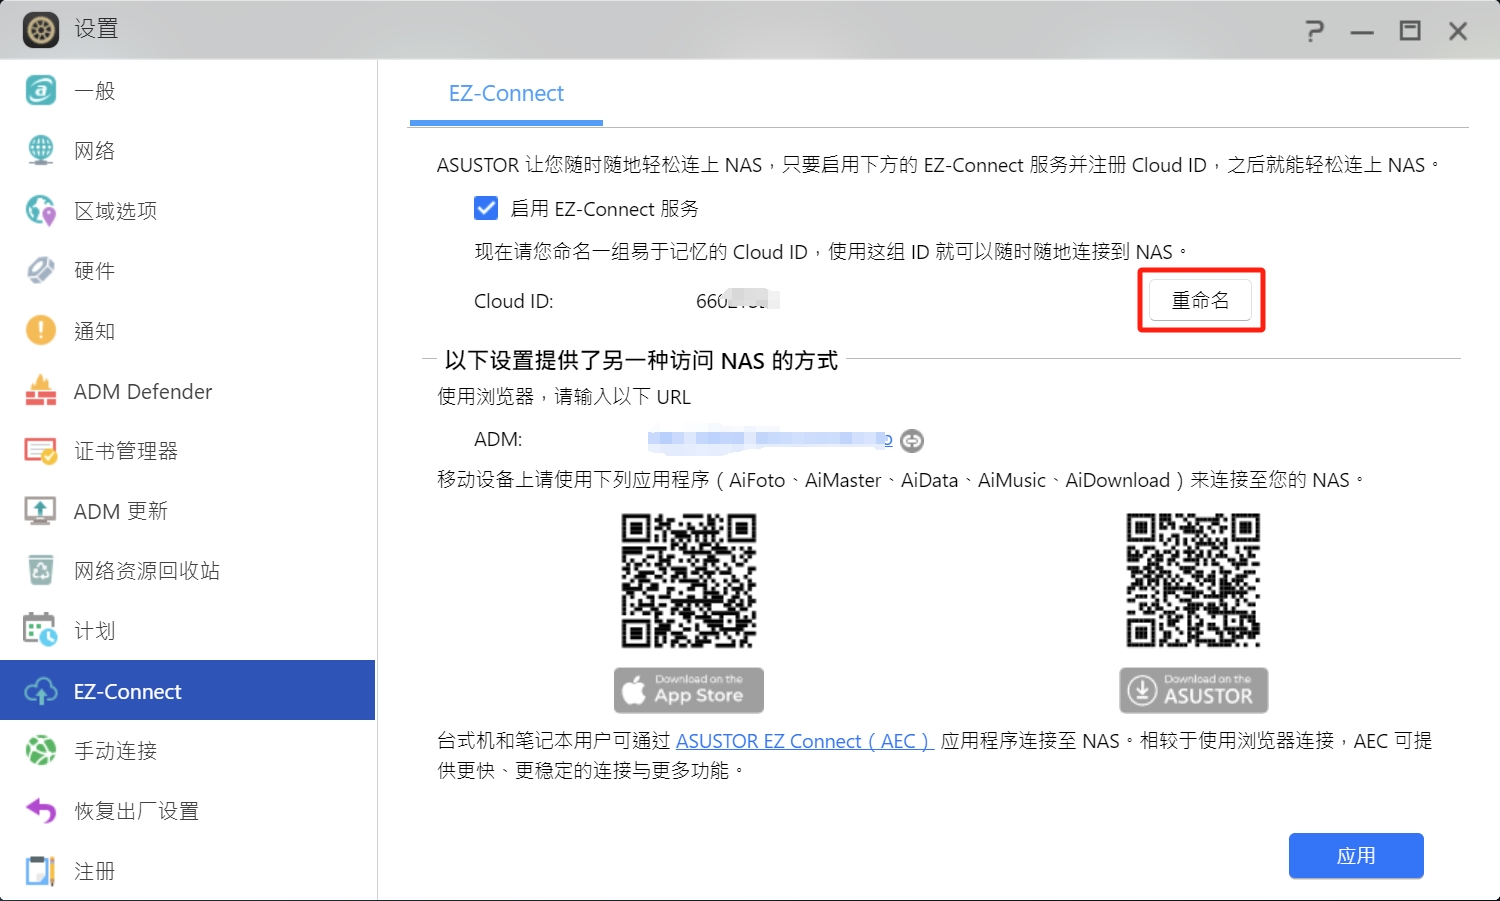
Task: Click the Regional Options (区域选项) icon
Action: point(41,211)
